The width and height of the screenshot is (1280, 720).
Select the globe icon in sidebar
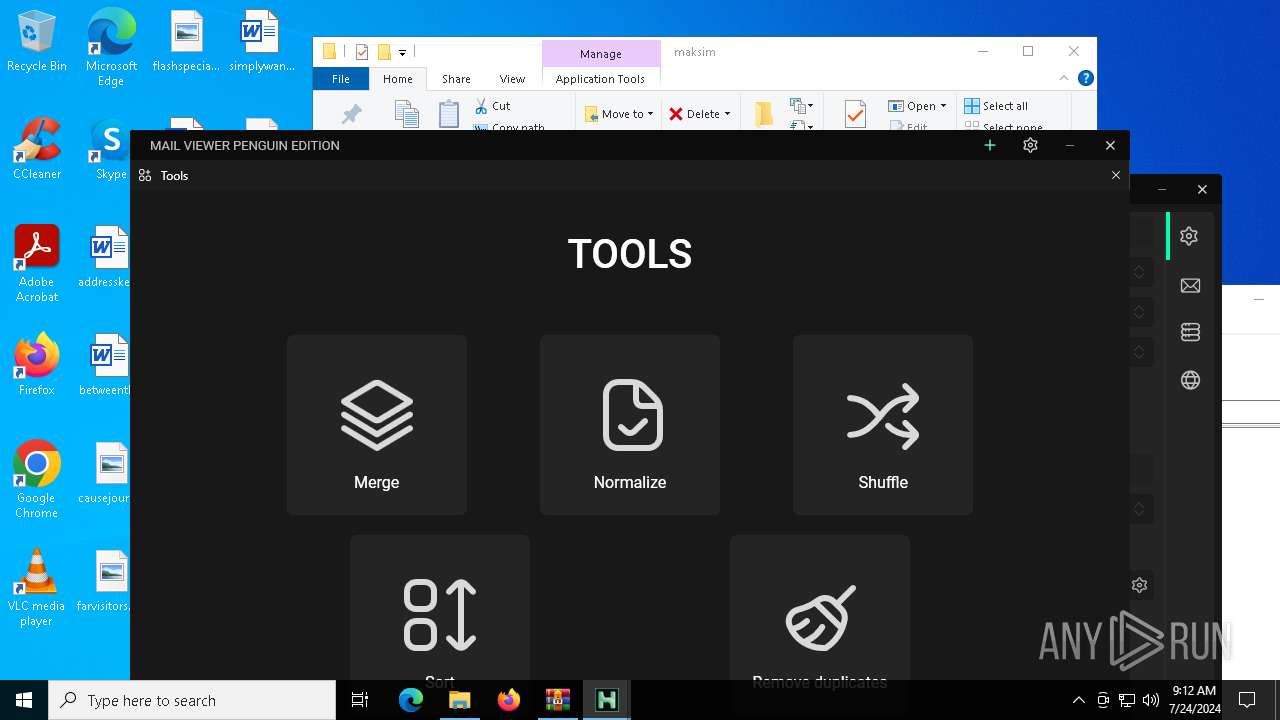1190,380
